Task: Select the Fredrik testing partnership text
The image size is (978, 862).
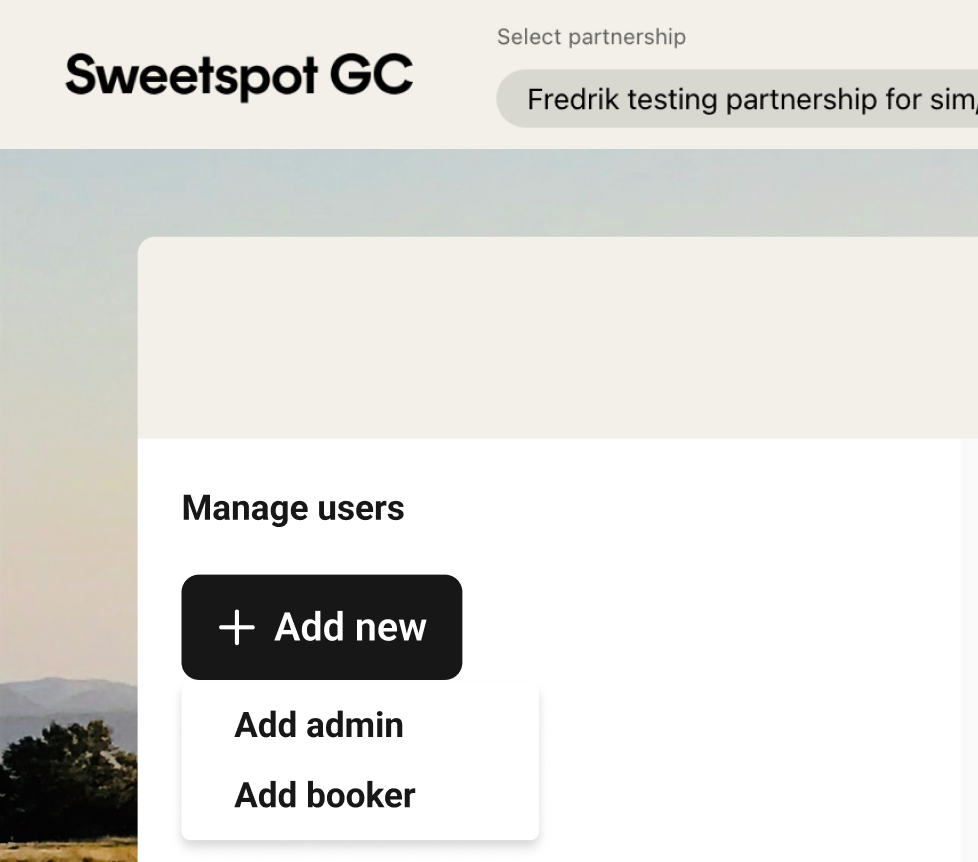Action: click(752, 99)
